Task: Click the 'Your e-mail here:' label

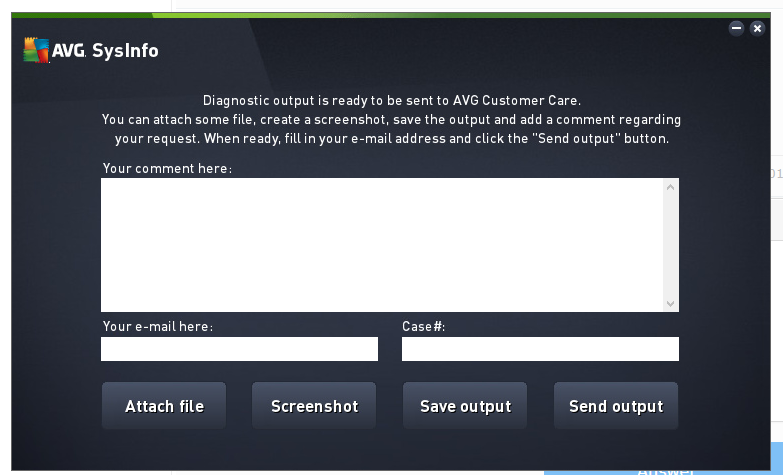Action: pyautogui.click(x=158, y=326)
